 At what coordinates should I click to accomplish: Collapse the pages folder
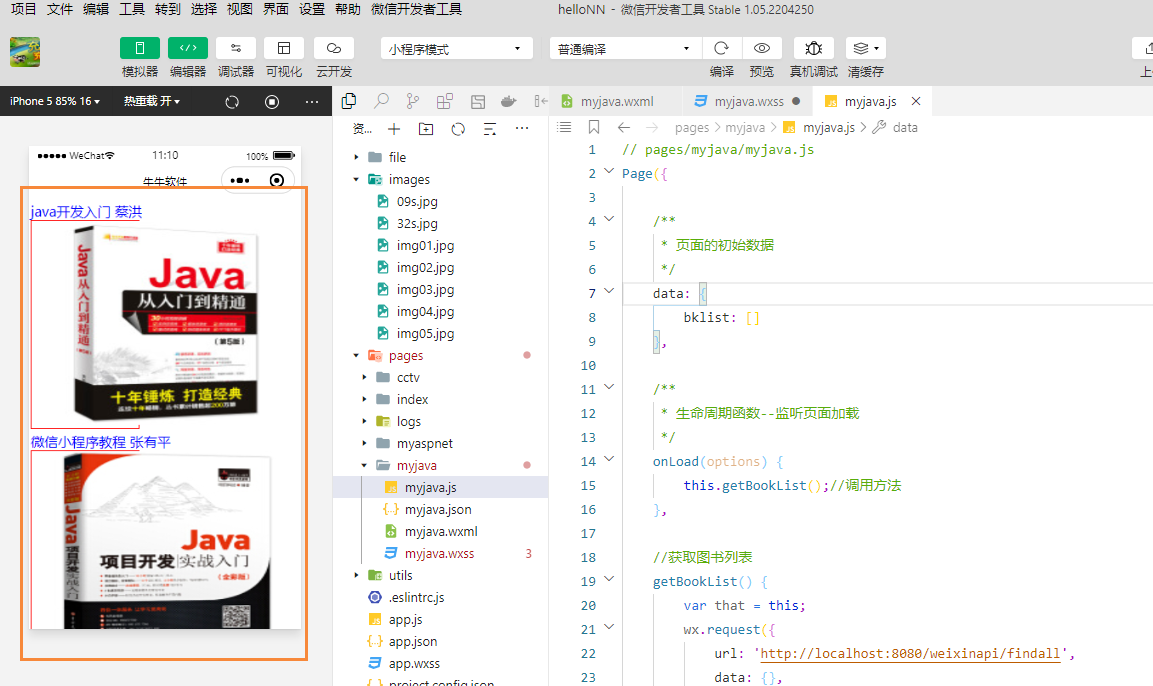[x=356, y=355]
